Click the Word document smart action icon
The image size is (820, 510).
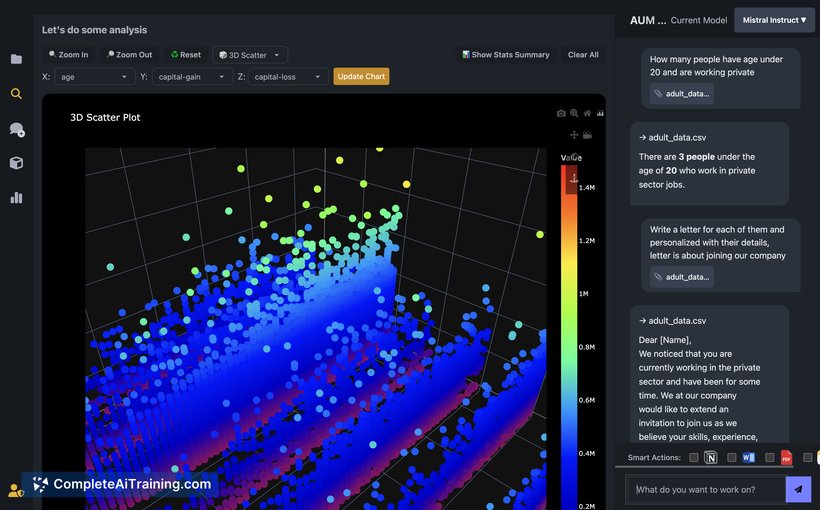click(x=749, y=457)
